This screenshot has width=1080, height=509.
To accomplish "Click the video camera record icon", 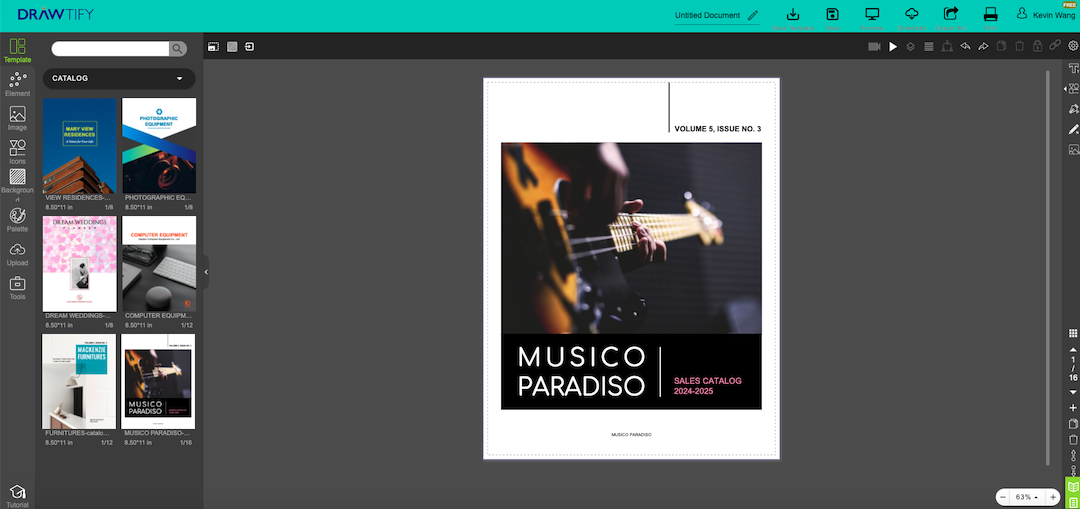I will coord(874,47).
